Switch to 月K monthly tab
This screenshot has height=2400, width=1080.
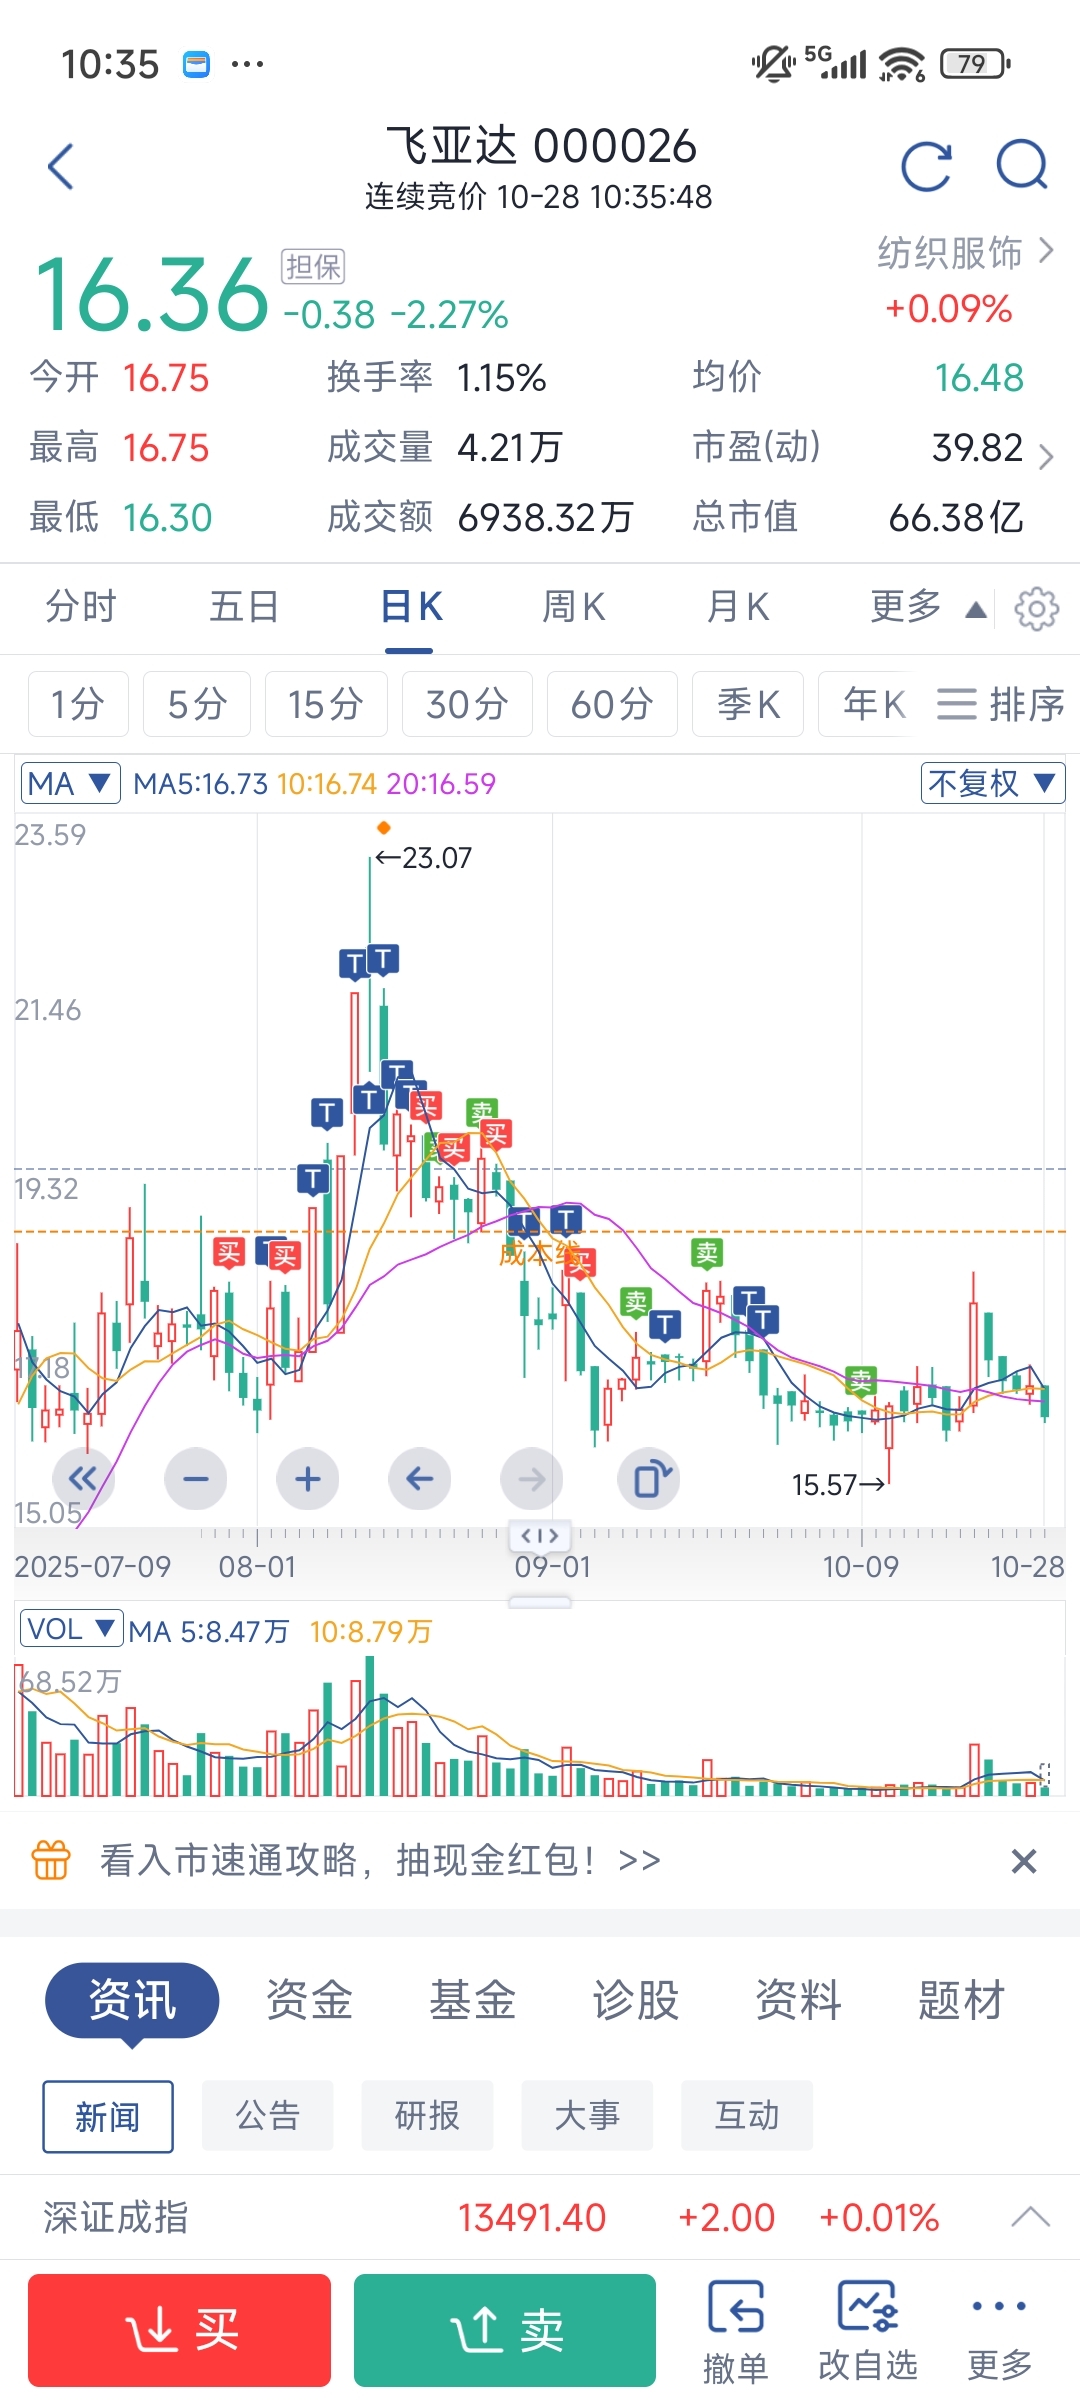click(x=738, y=607)
